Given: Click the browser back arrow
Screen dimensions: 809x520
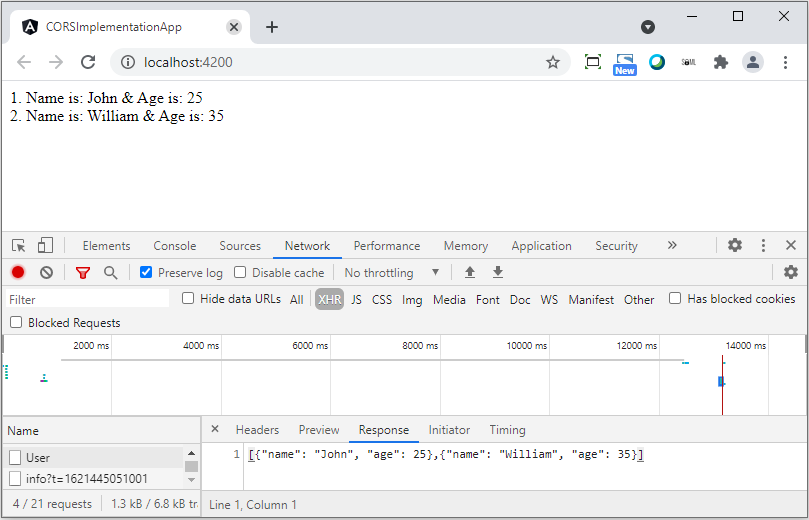Looking at the screenshot, I should coord(24,62).
